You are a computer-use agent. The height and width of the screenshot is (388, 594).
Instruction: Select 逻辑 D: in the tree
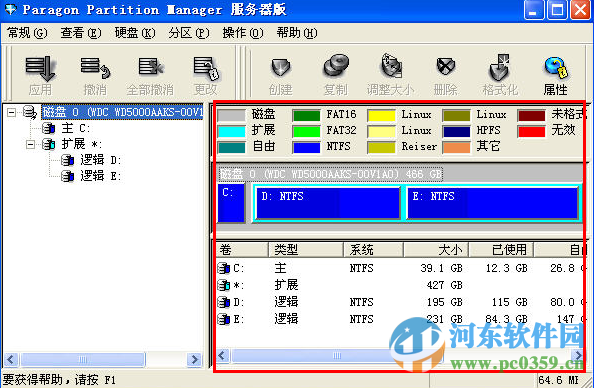(x=100, y=160)
